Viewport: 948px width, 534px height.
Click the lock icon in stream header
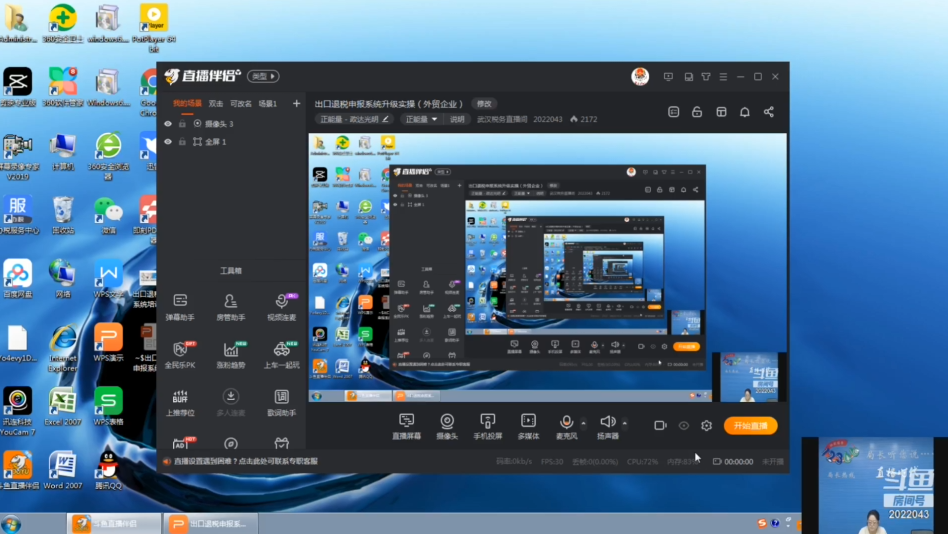696,112
